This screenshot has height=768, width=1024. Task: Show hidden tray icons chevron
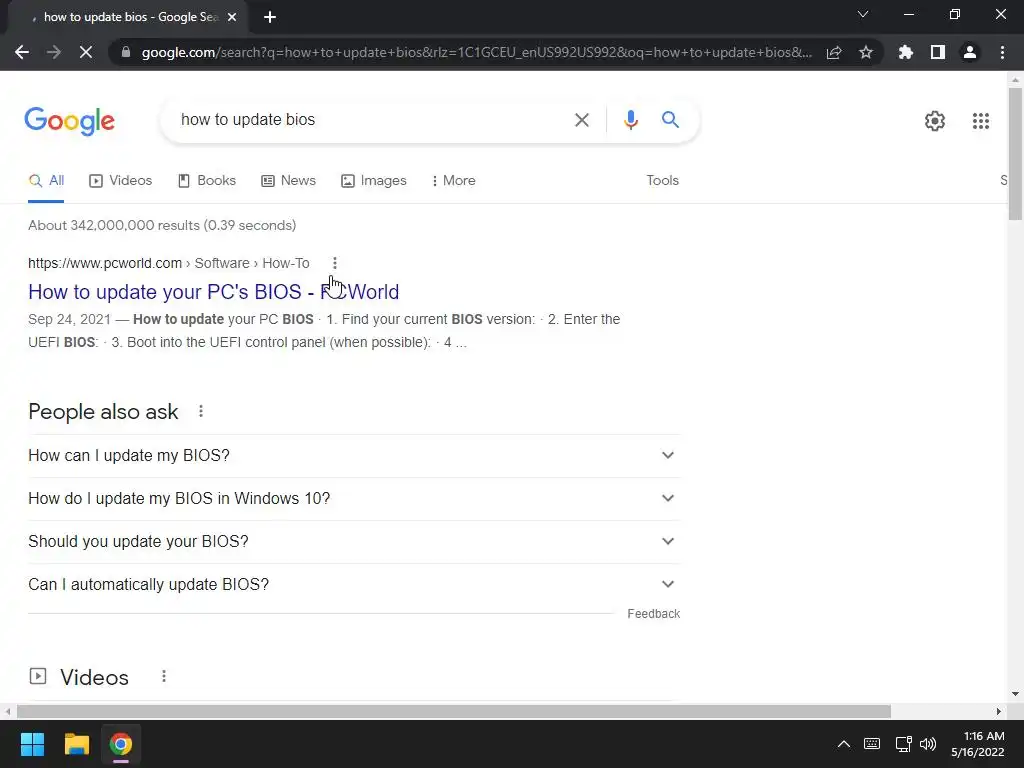tap(844, 744)
